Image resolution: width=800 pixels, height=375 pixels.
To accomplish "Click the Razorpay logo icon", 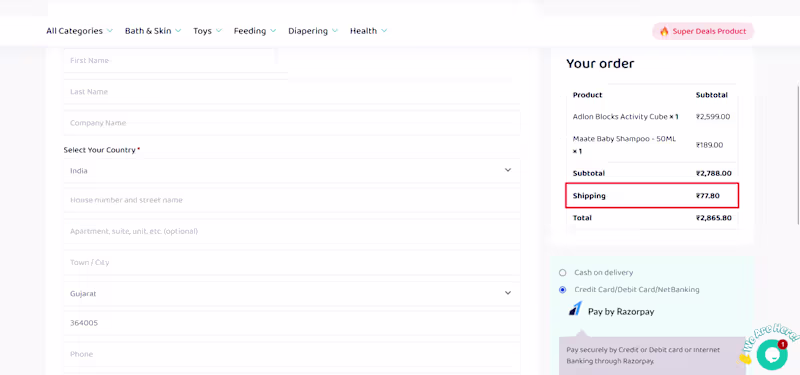I will [575, 309].
